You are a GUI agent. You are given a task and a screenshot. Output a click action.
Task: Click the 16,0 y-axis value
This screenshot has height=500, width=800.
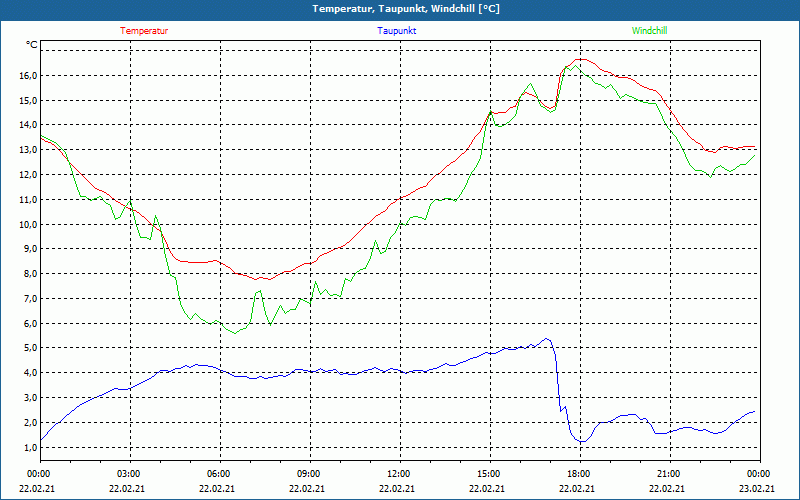pyautogui.click(x=29, y=76)
